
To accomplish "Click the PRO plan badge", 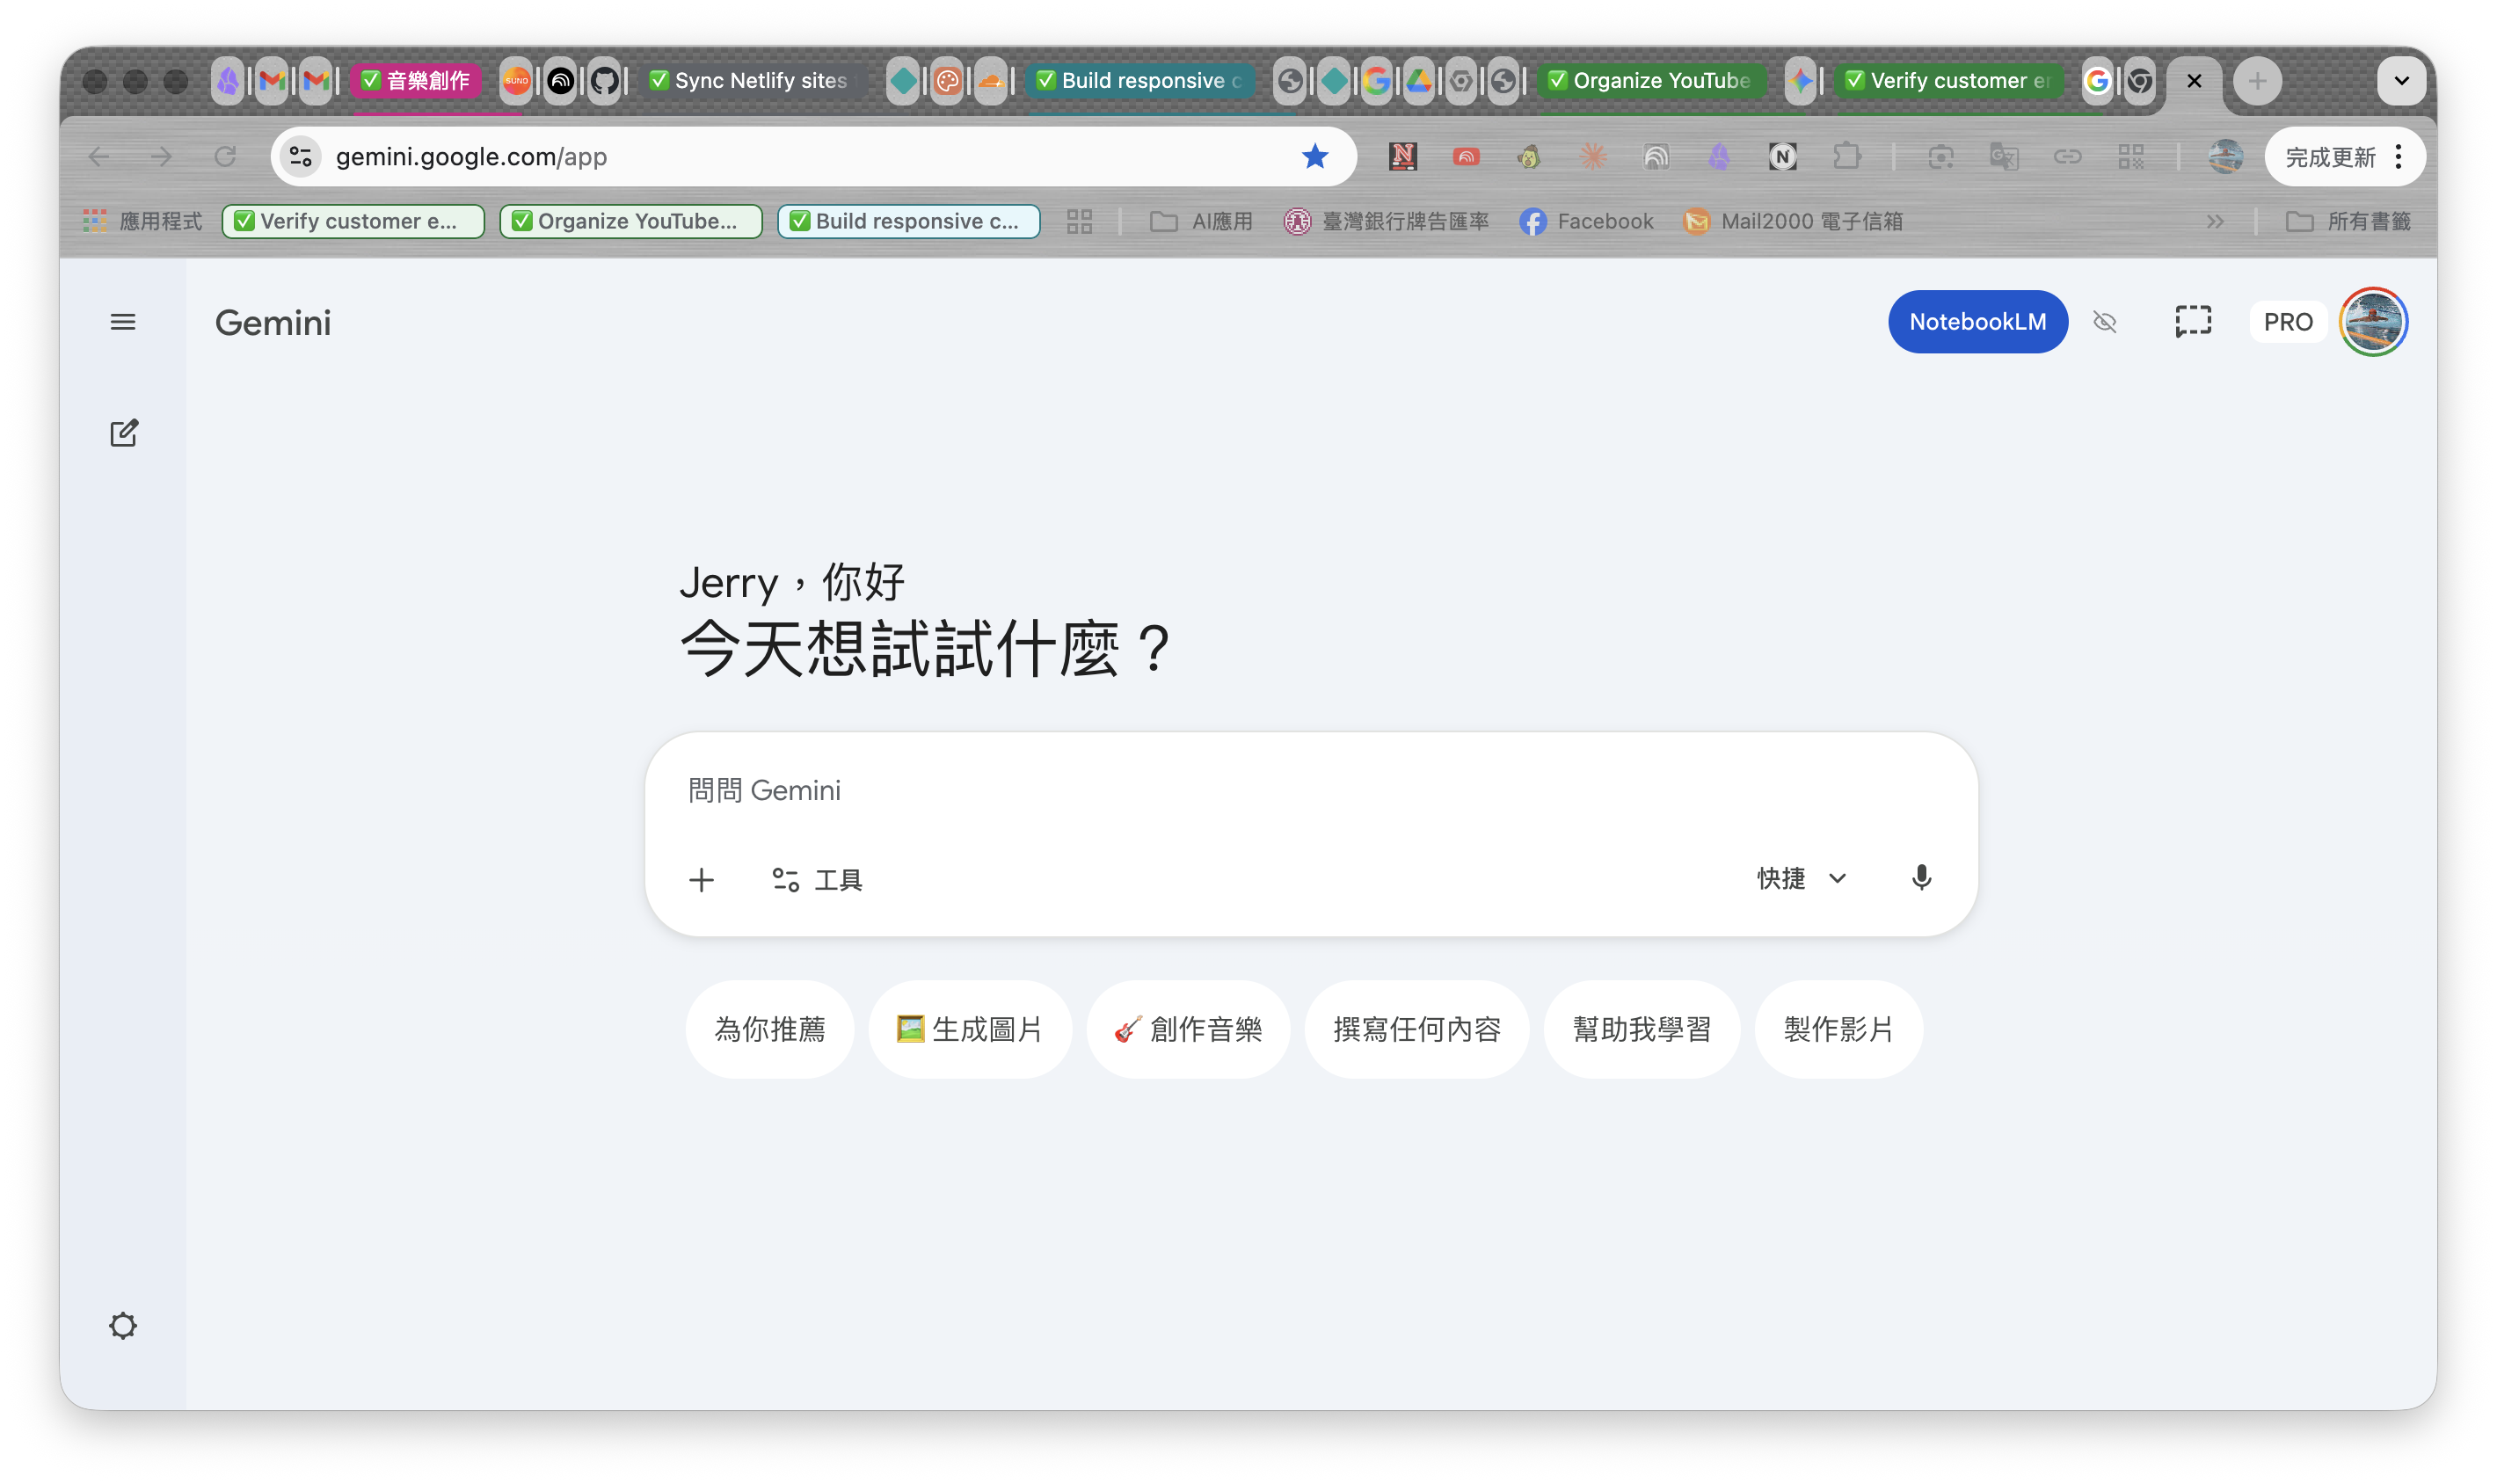I will 2287,322.
